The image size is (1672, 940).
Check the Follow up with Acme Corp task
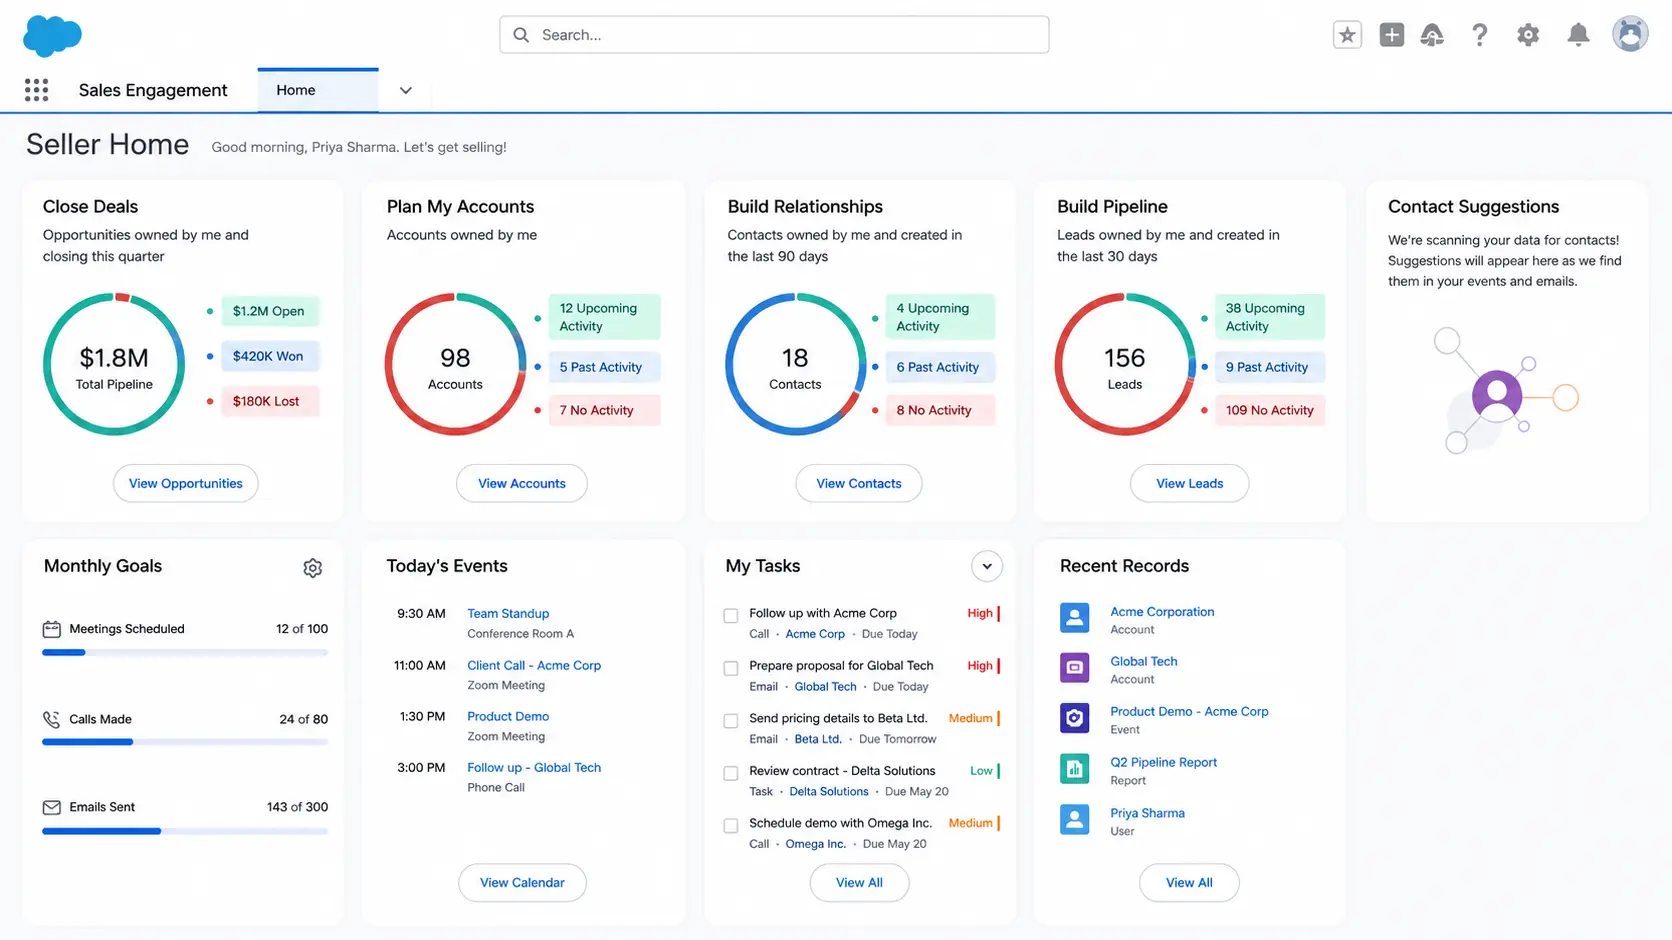click(731, 615)
